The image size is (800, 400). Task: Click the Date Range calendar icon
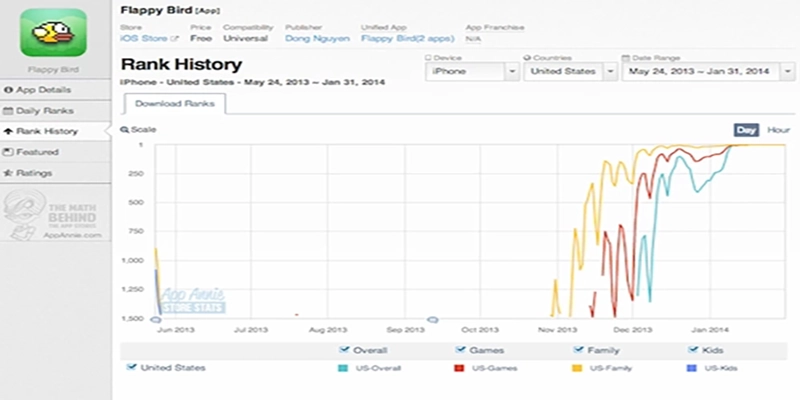[626, 58]
